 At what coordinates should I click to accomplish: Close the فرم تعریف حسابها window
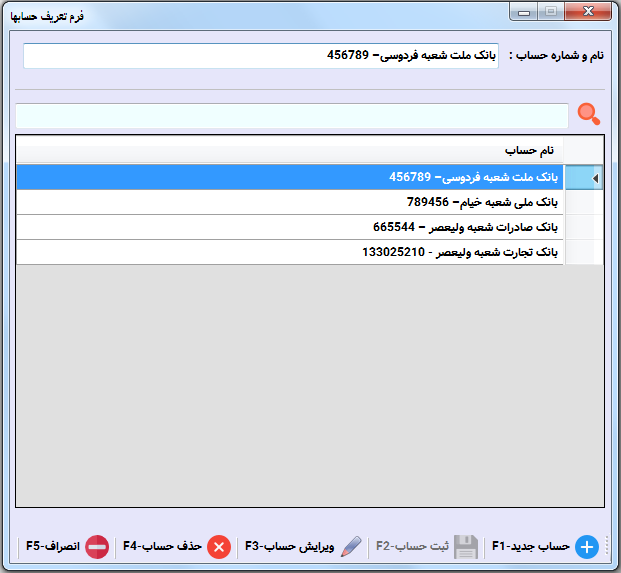(588, 11)
